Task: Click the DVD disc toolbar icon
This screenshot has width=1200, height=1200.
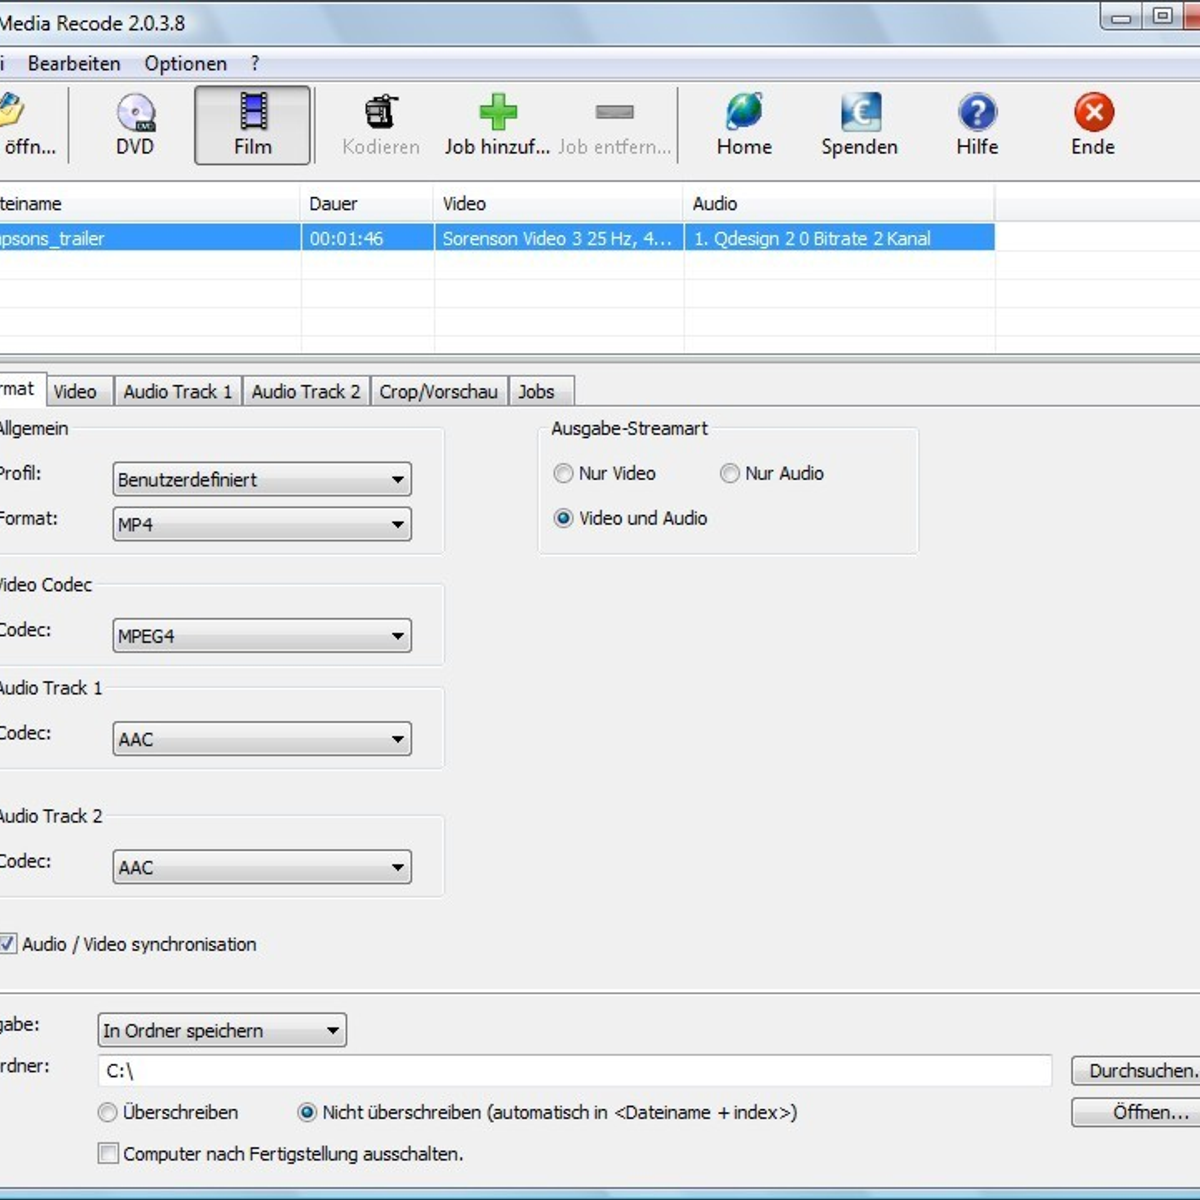Action: [x=135, y=113]
